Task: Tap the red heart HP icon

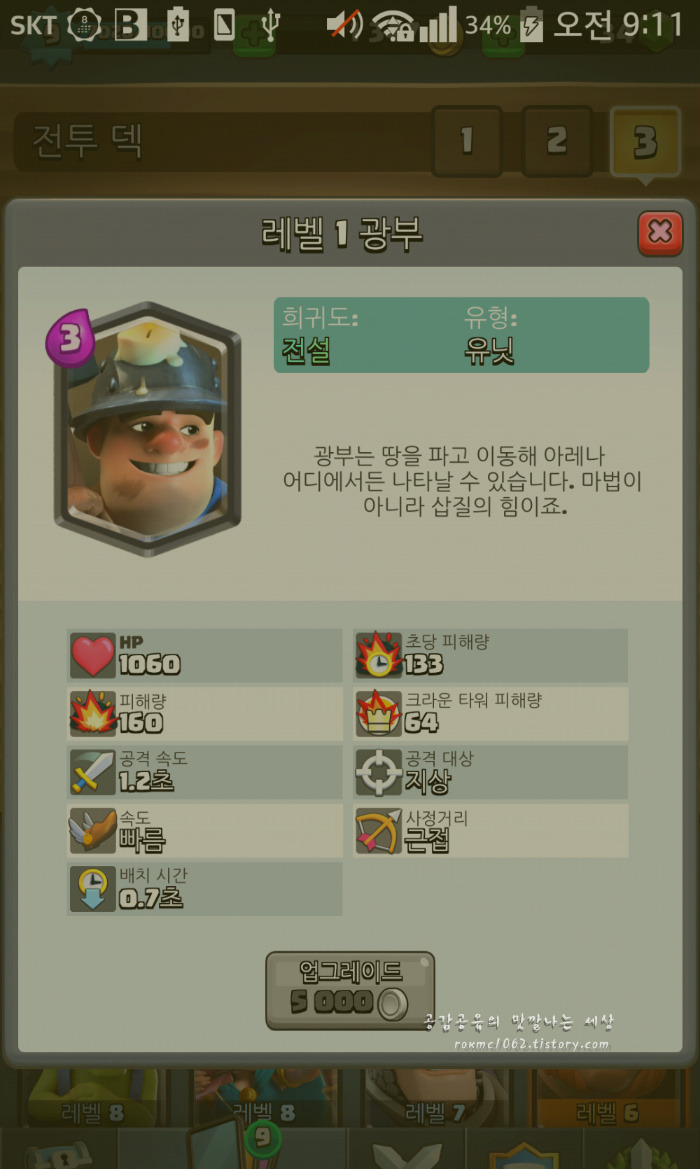Action: click(93, 655)
